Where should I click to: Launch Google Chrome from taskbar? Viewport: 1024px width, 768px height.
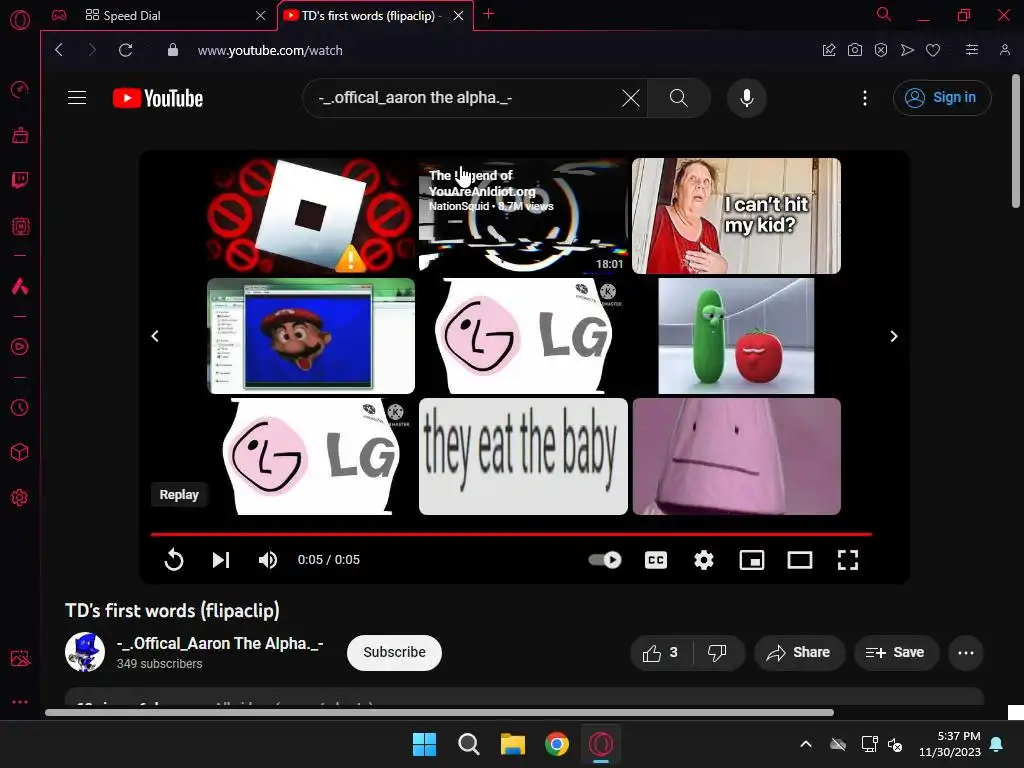click(x=557, y=744)
